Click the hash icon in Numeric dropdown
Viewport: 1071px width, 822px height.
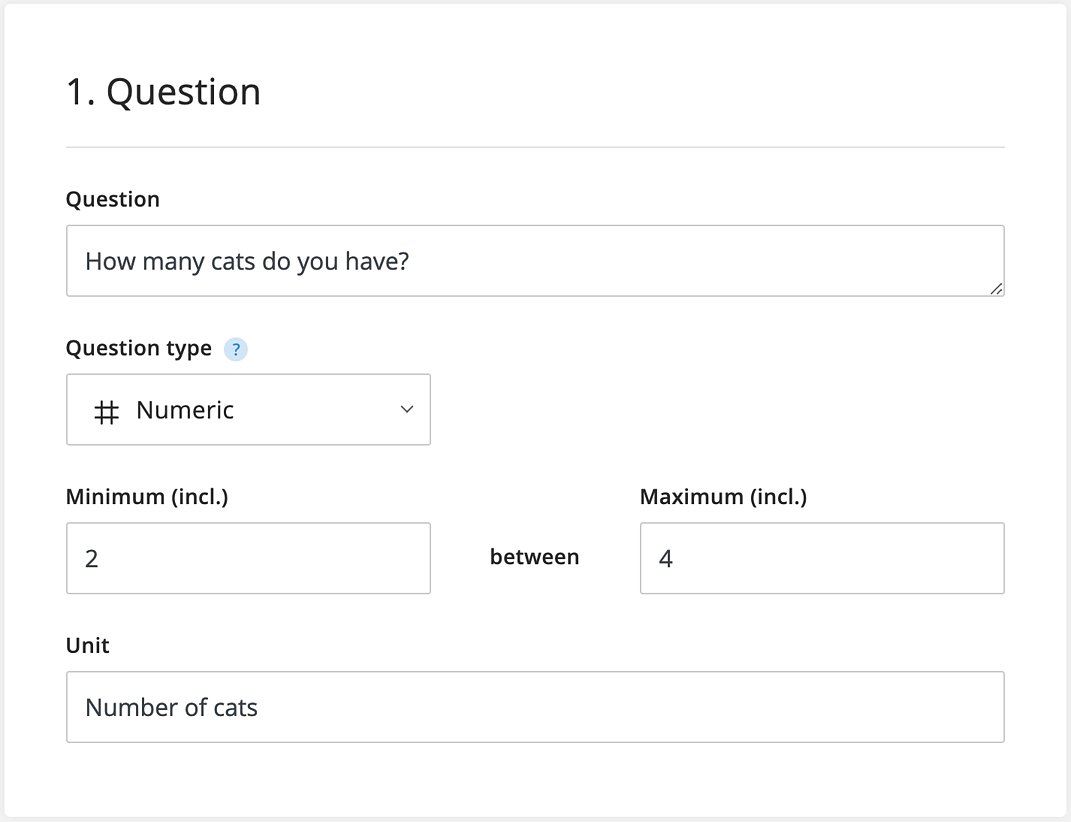[x=106, y=411]
